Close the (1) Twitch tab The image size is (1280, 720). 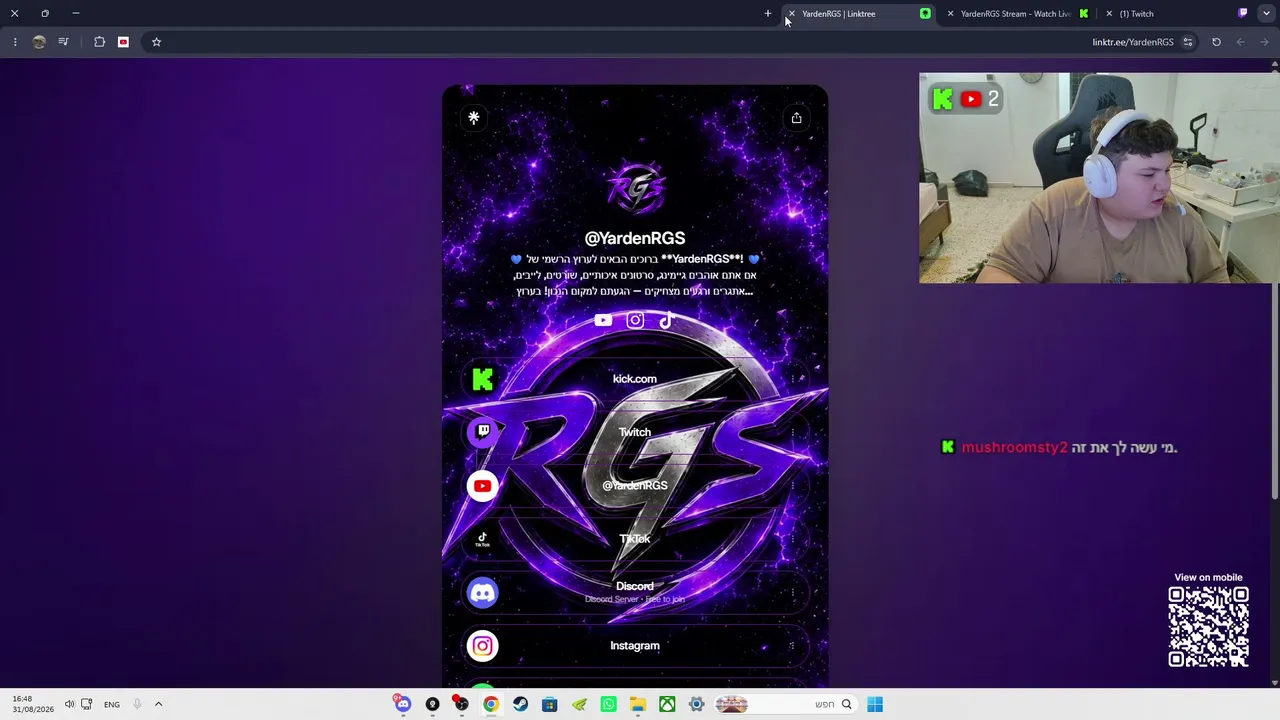click(1109, 14)
